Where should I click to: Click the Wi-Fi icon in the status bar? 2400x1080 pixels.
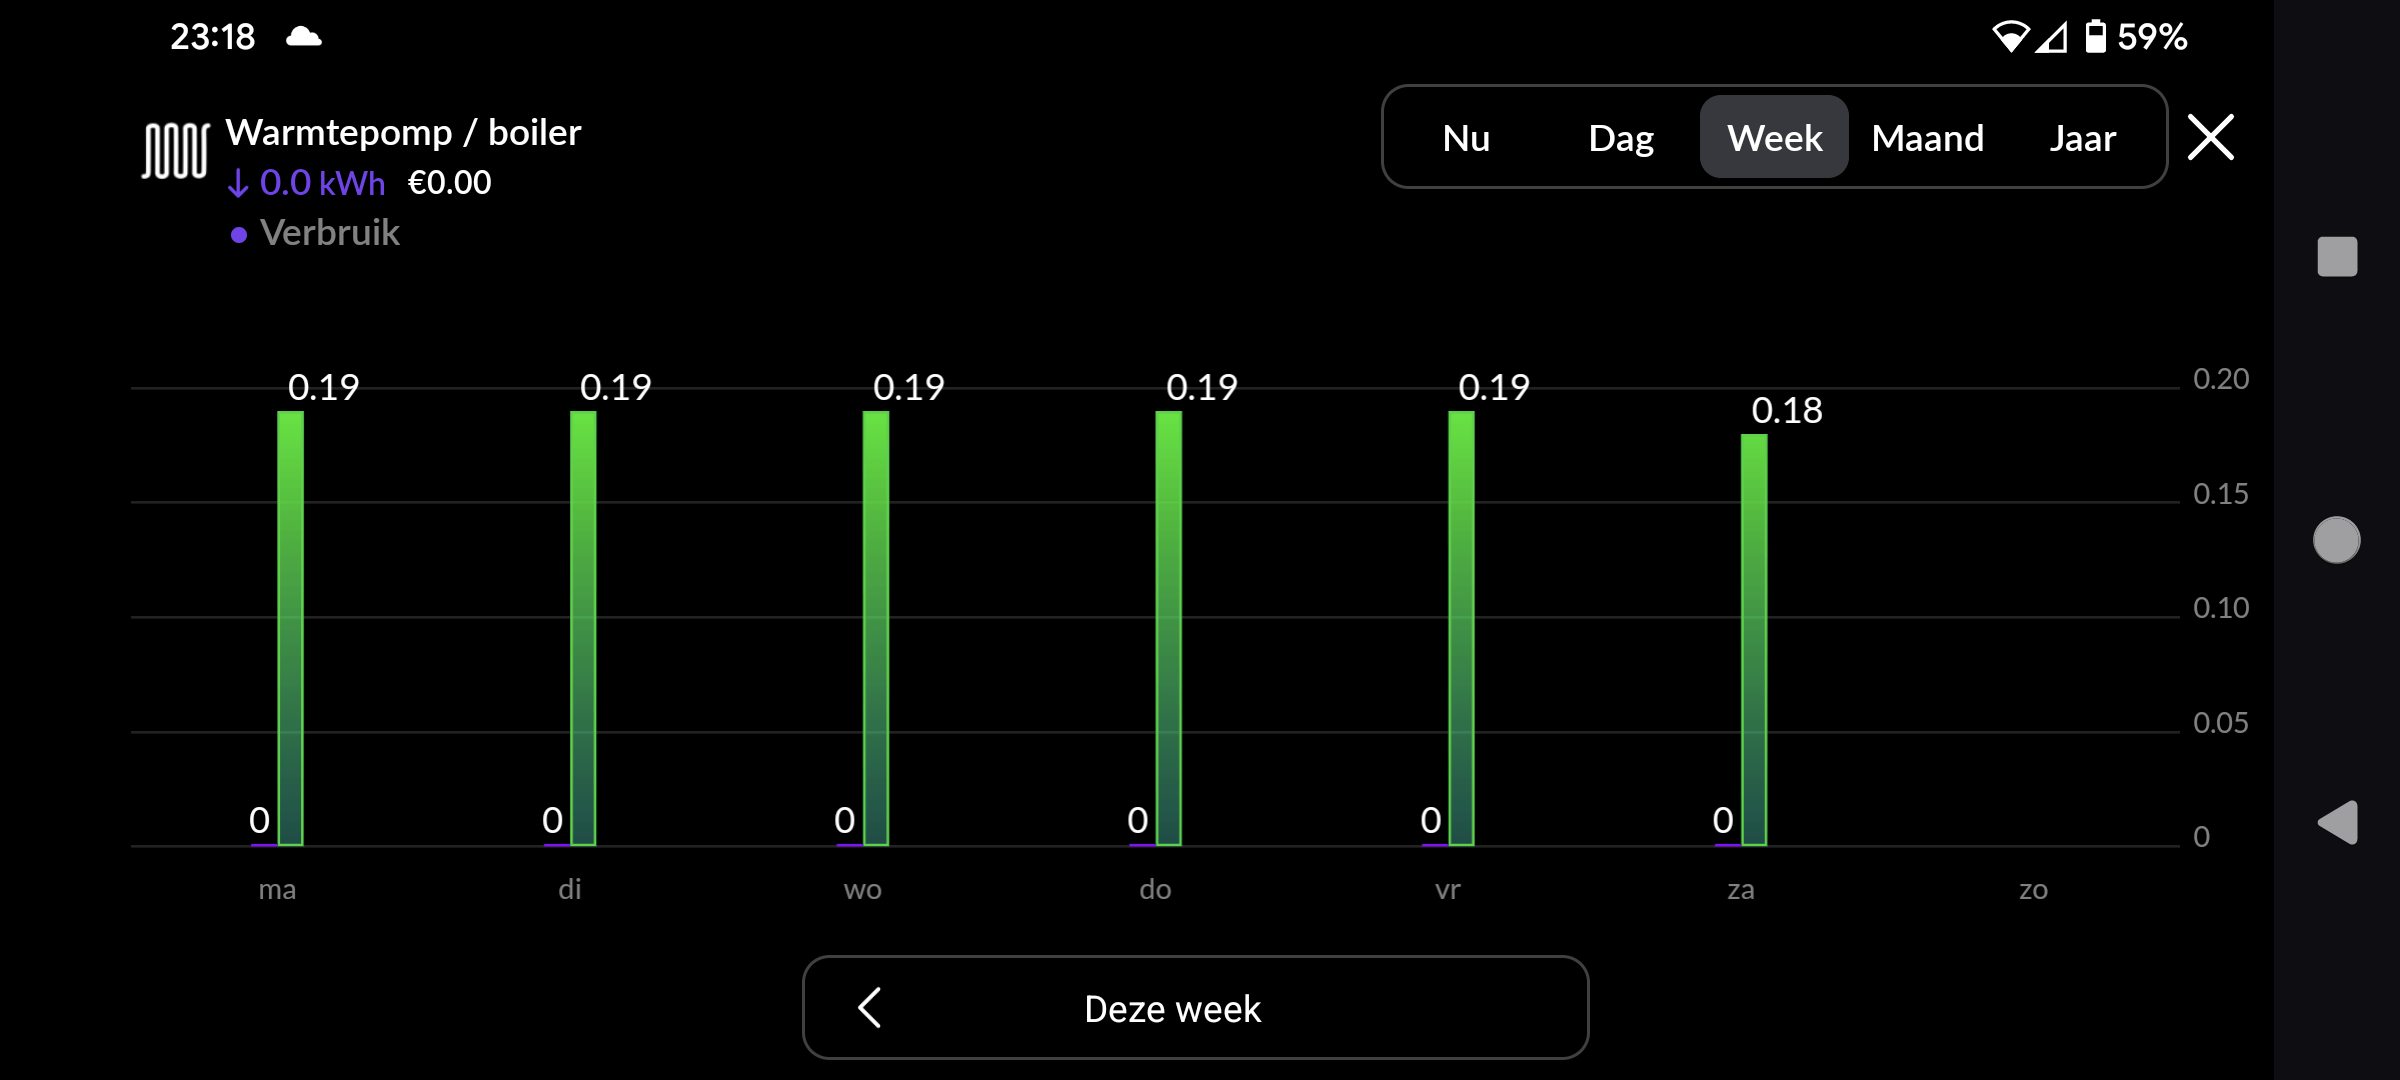pyautogui.click(x=2010, y=36)
